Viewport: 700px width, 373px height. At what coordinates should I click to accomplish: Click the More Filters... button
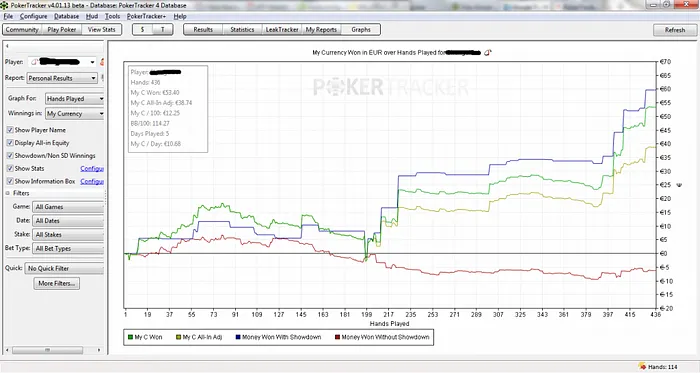57,283
